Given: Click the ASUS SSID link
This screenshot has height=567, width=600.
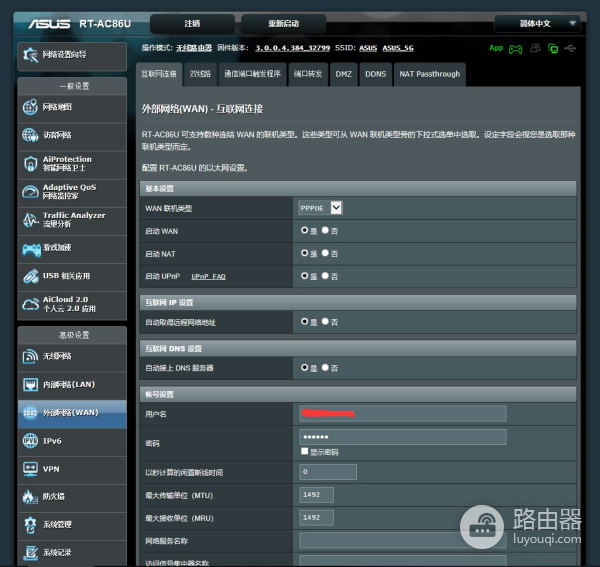Looking at the screenshot, I should (368, 48).
